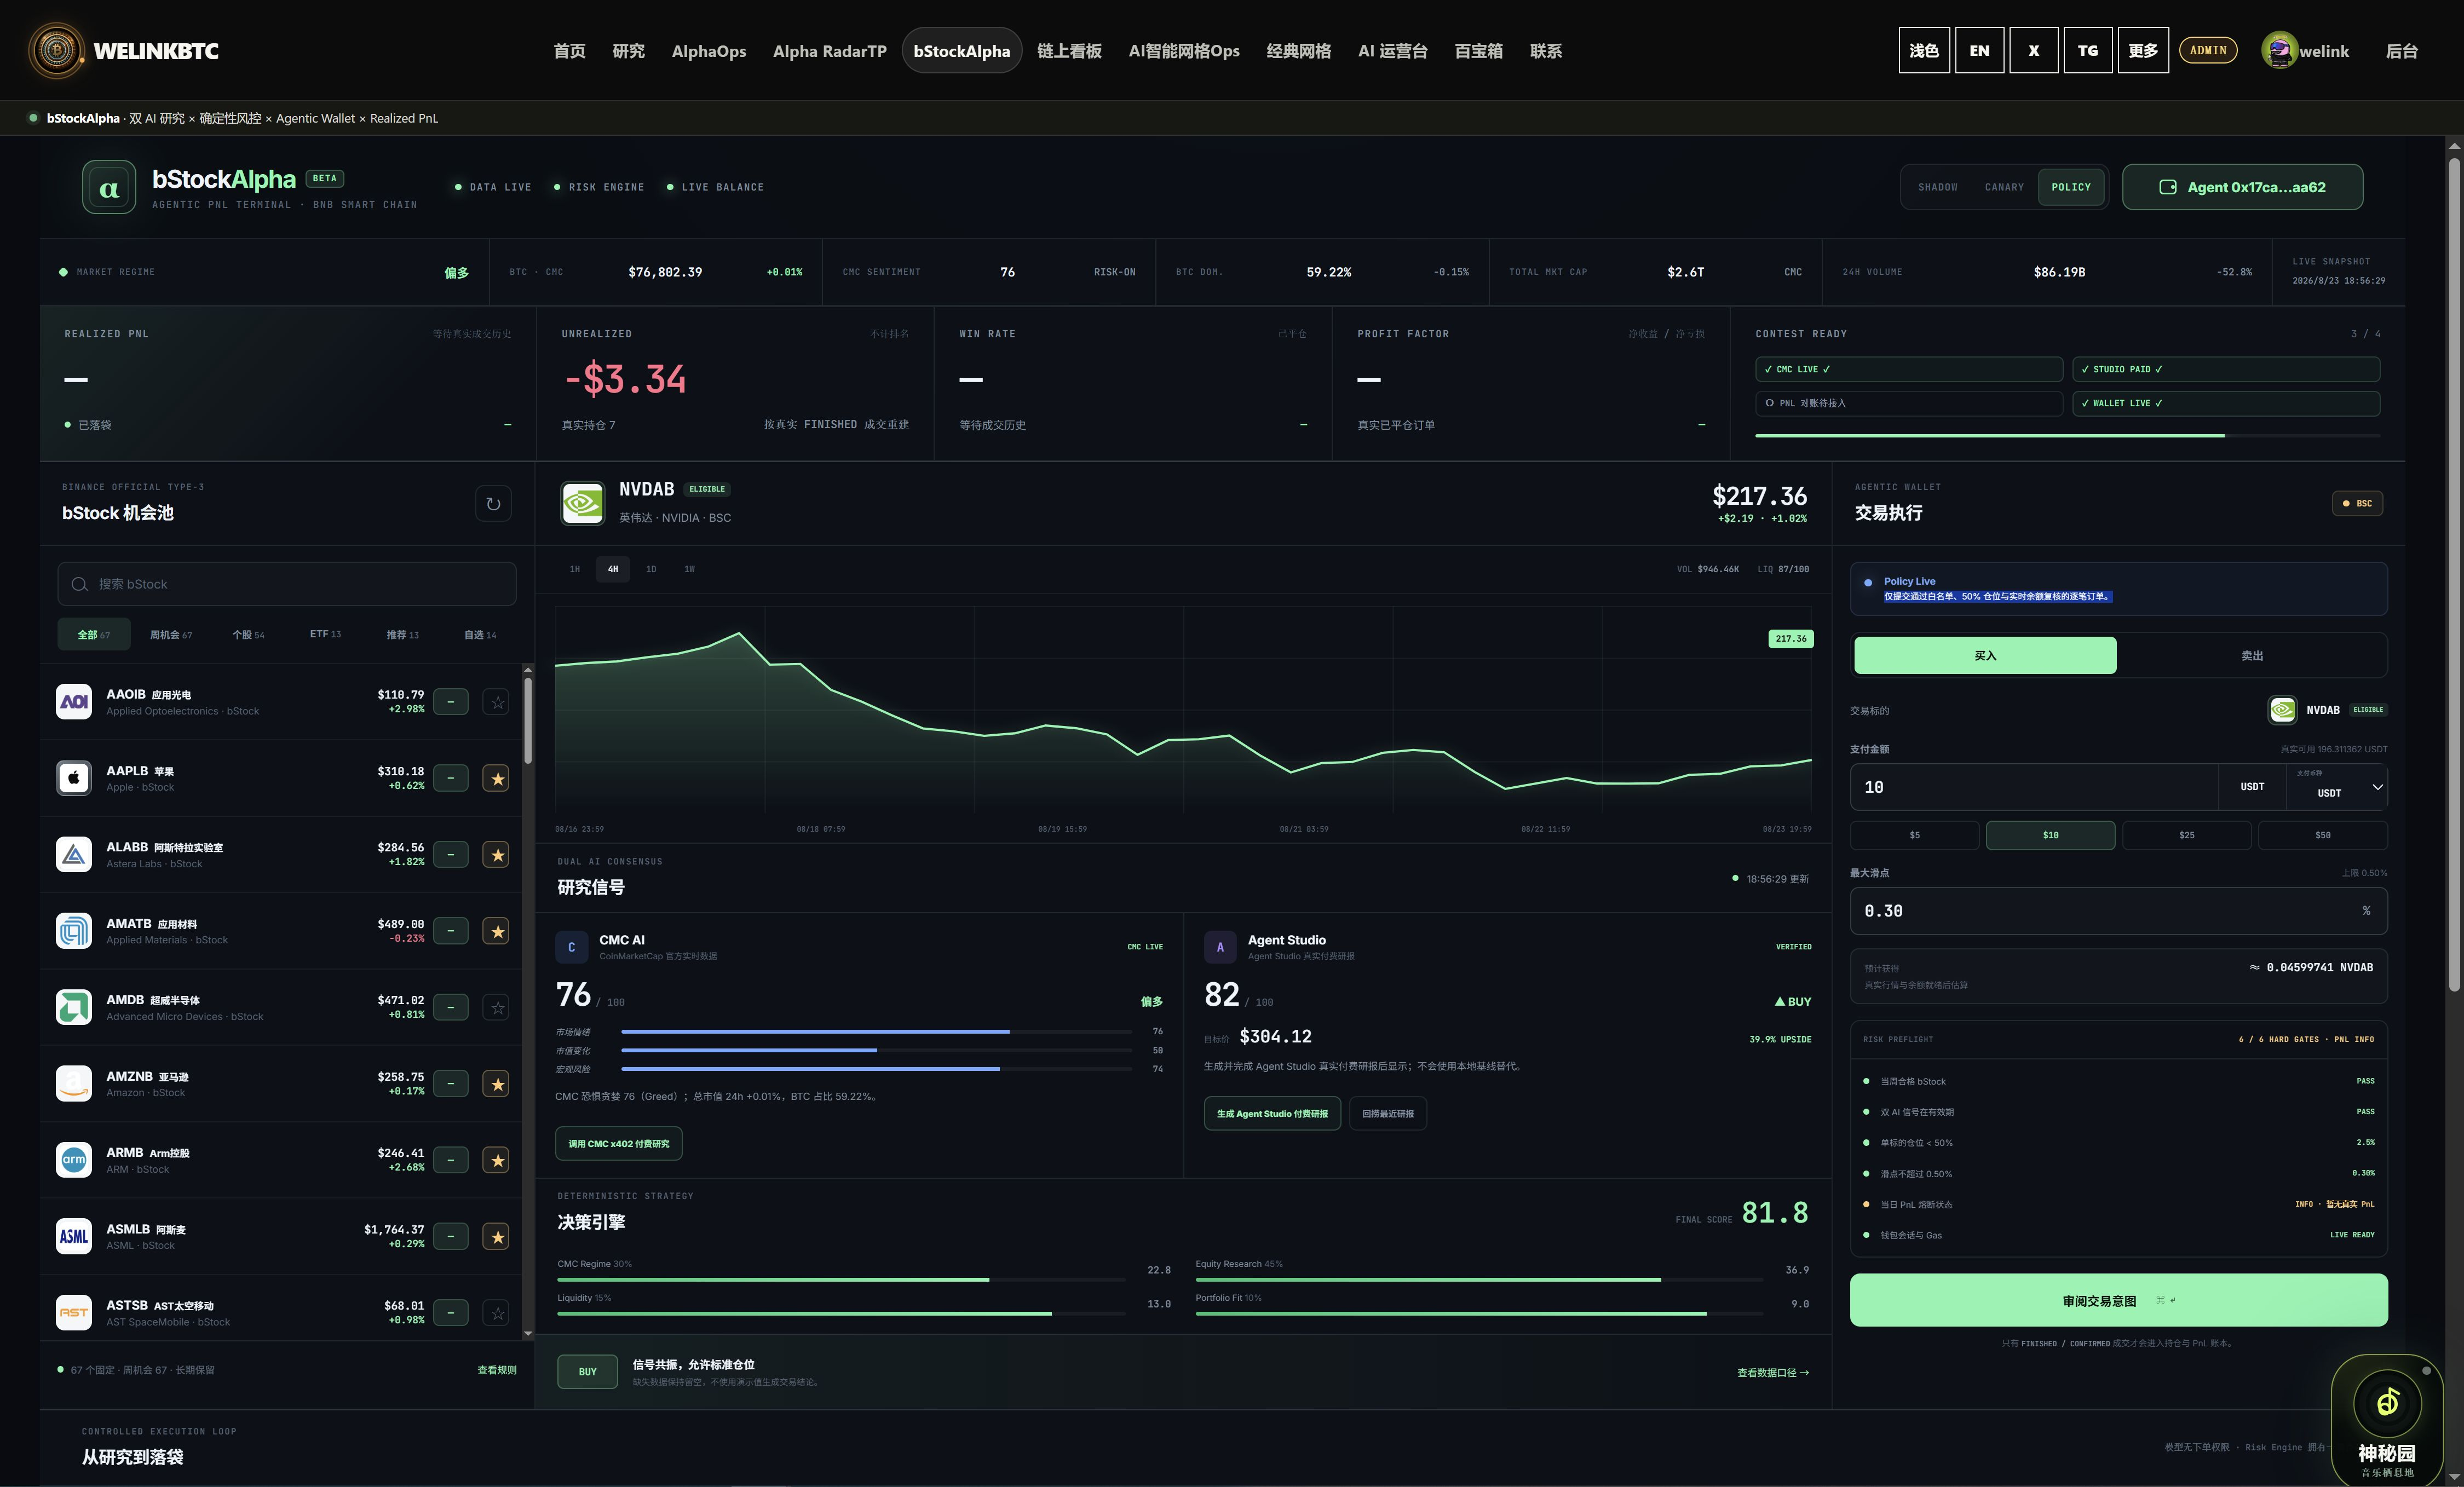Click the wallet icon on Agent button
This screenshot has height=1487, width=2464.
pos(2168,187)
